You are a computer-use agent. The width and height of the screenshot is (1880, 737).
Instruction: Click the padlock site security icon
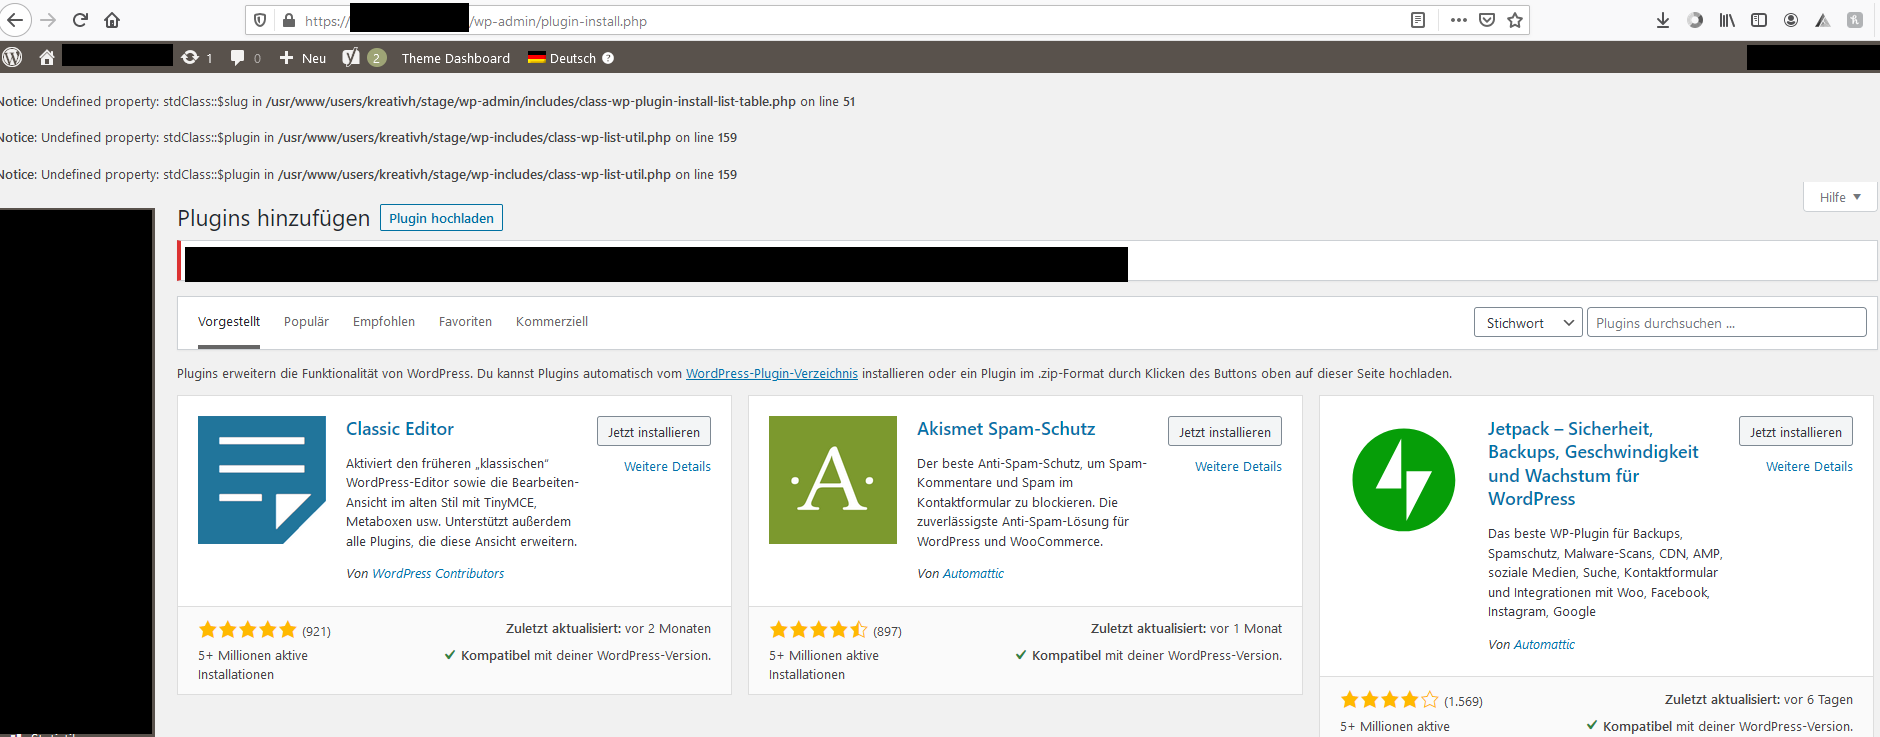click(x=289, y=20)
